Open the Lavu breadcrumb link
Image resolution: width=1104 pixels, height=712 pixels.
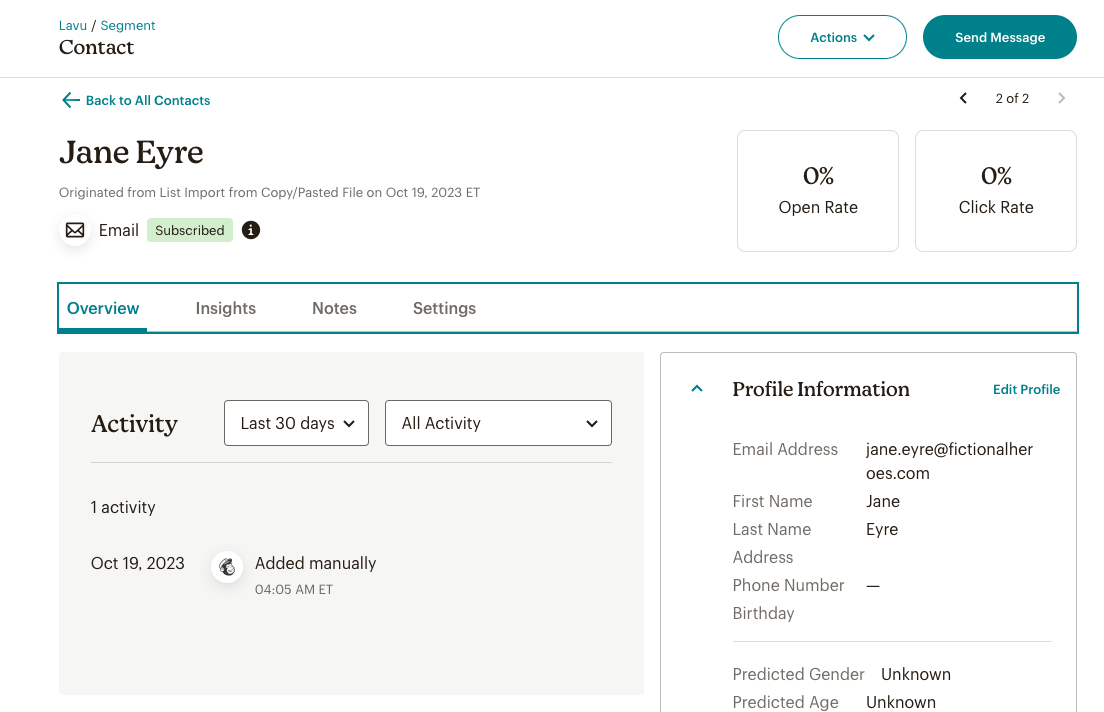click(73, 25)
